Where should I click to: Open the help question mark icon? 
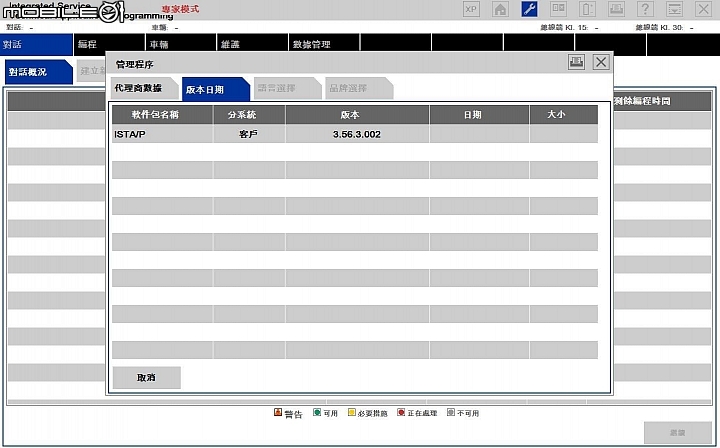645,9
